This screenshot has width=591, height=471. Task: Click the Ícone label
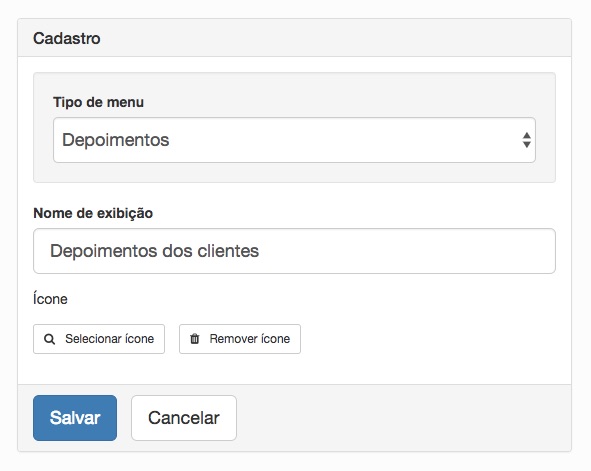50,299
